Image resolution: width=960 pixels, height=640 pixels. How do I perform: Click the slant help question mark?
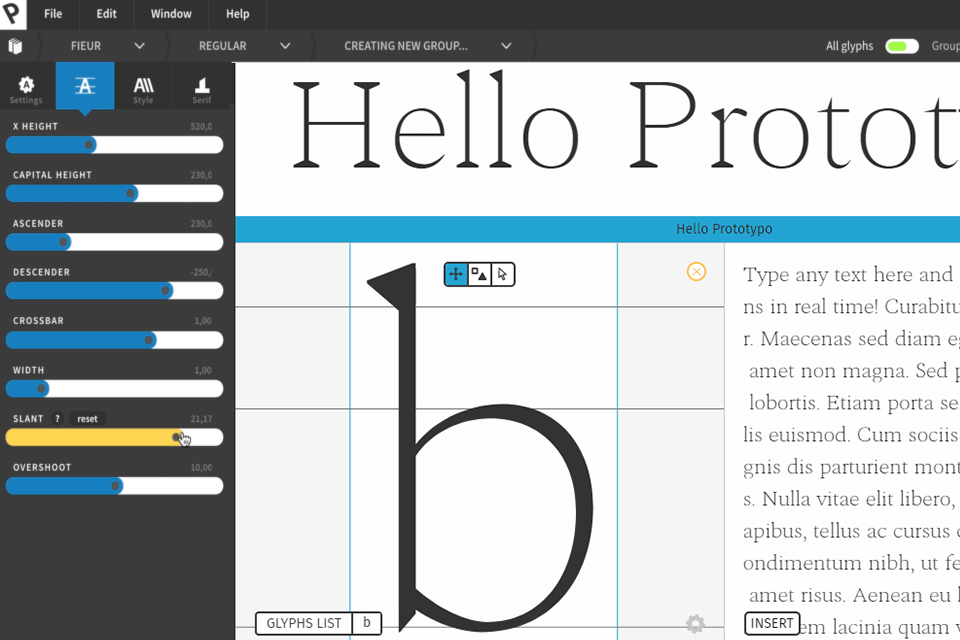pyautogui.click(x=57, y=419)
